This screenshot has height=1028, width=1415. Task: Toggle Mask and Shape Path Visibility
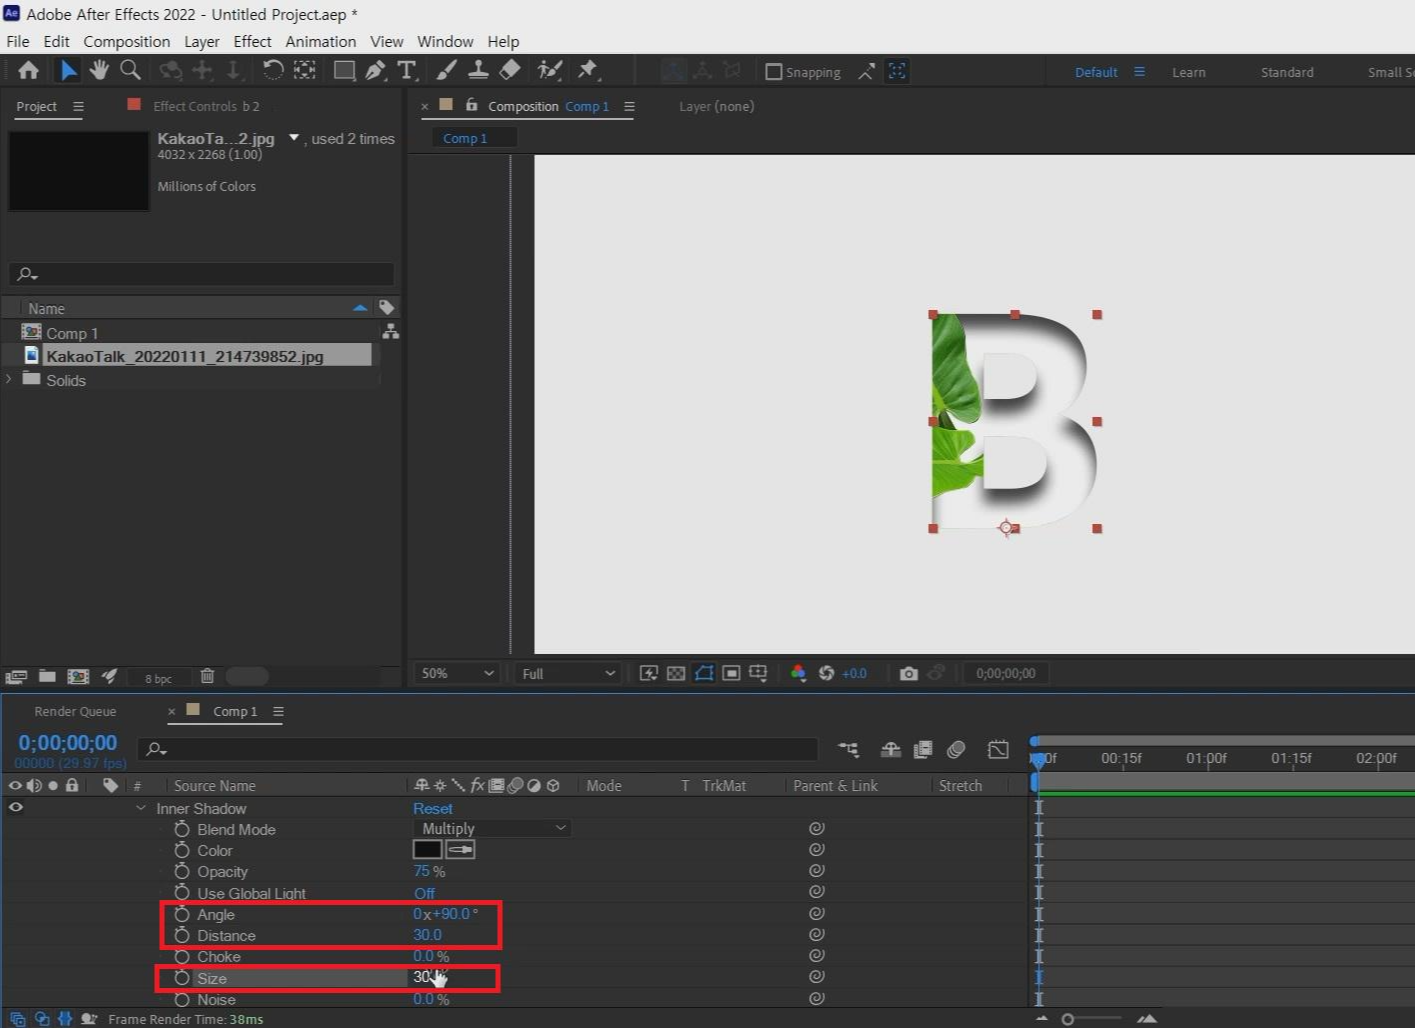pos(704,674)
